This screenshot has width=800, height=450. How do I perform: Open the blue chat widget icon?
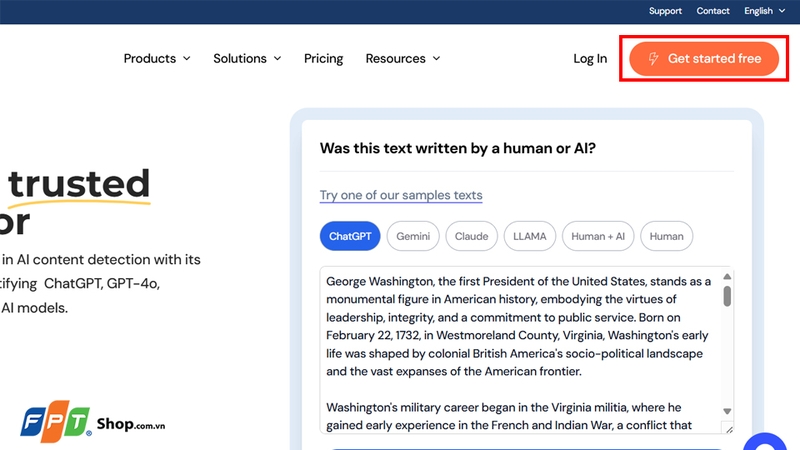[764, 442]
